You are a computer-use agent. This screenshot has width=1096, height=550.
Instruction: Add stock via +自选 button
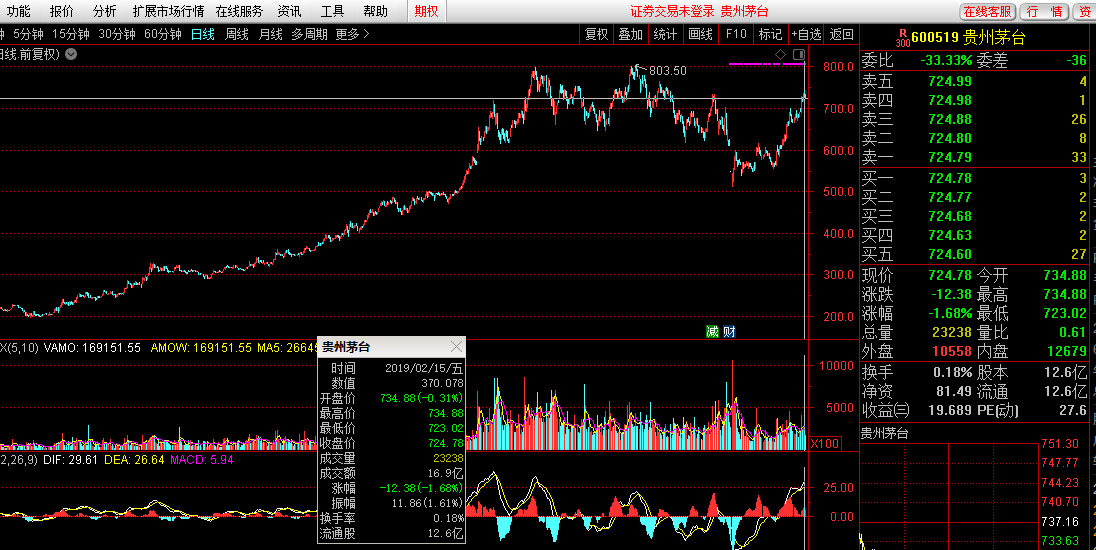(x=806, y=34)
